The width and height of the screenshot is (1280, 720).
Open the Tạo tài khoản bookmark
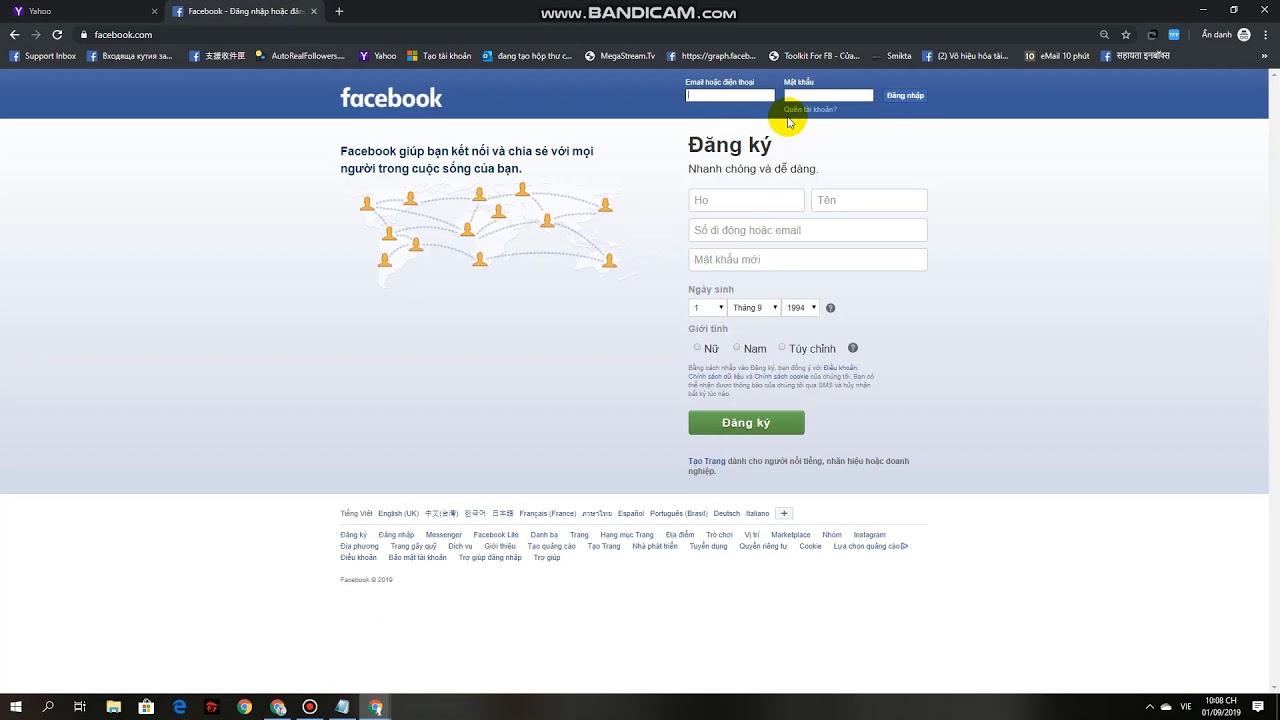(439, 56)
